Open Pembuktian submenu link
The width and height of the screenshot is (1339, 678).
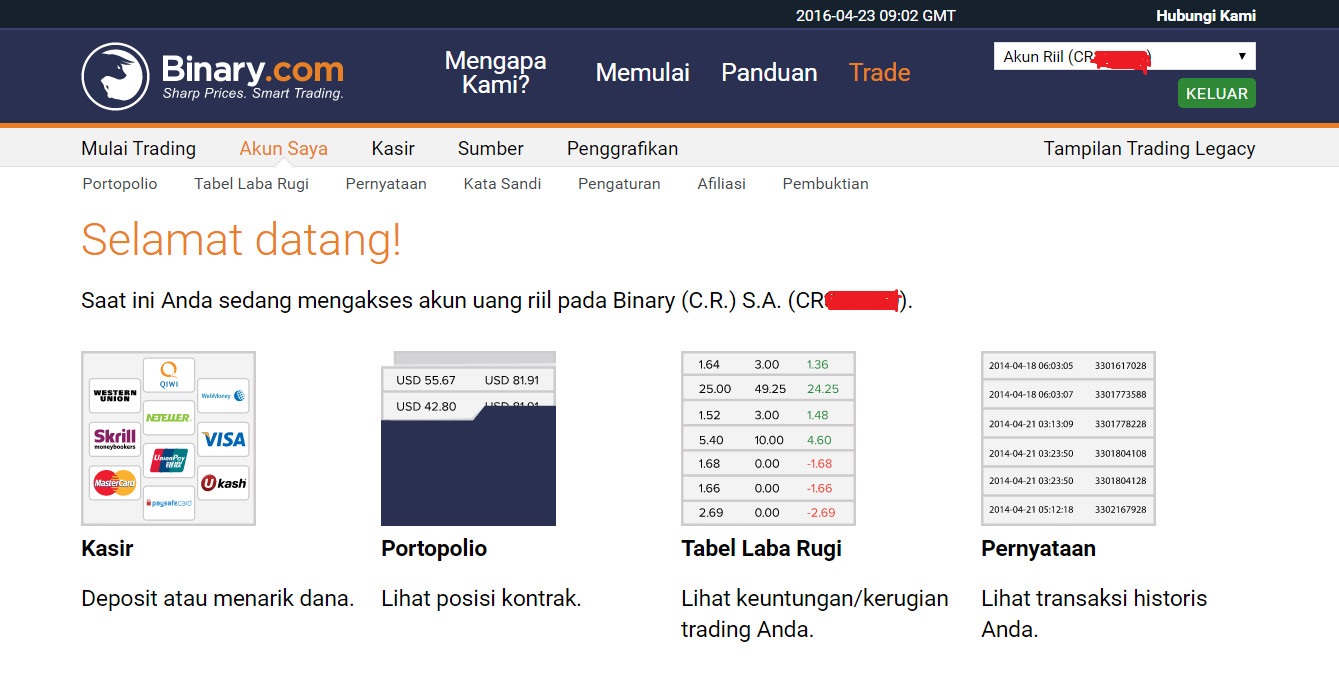(x=826, y=183)
